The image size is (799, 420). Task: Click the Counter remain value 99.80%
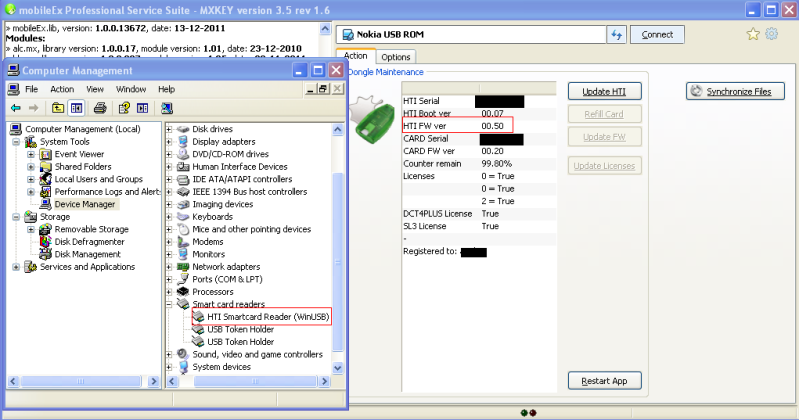[x=496, y=164]
